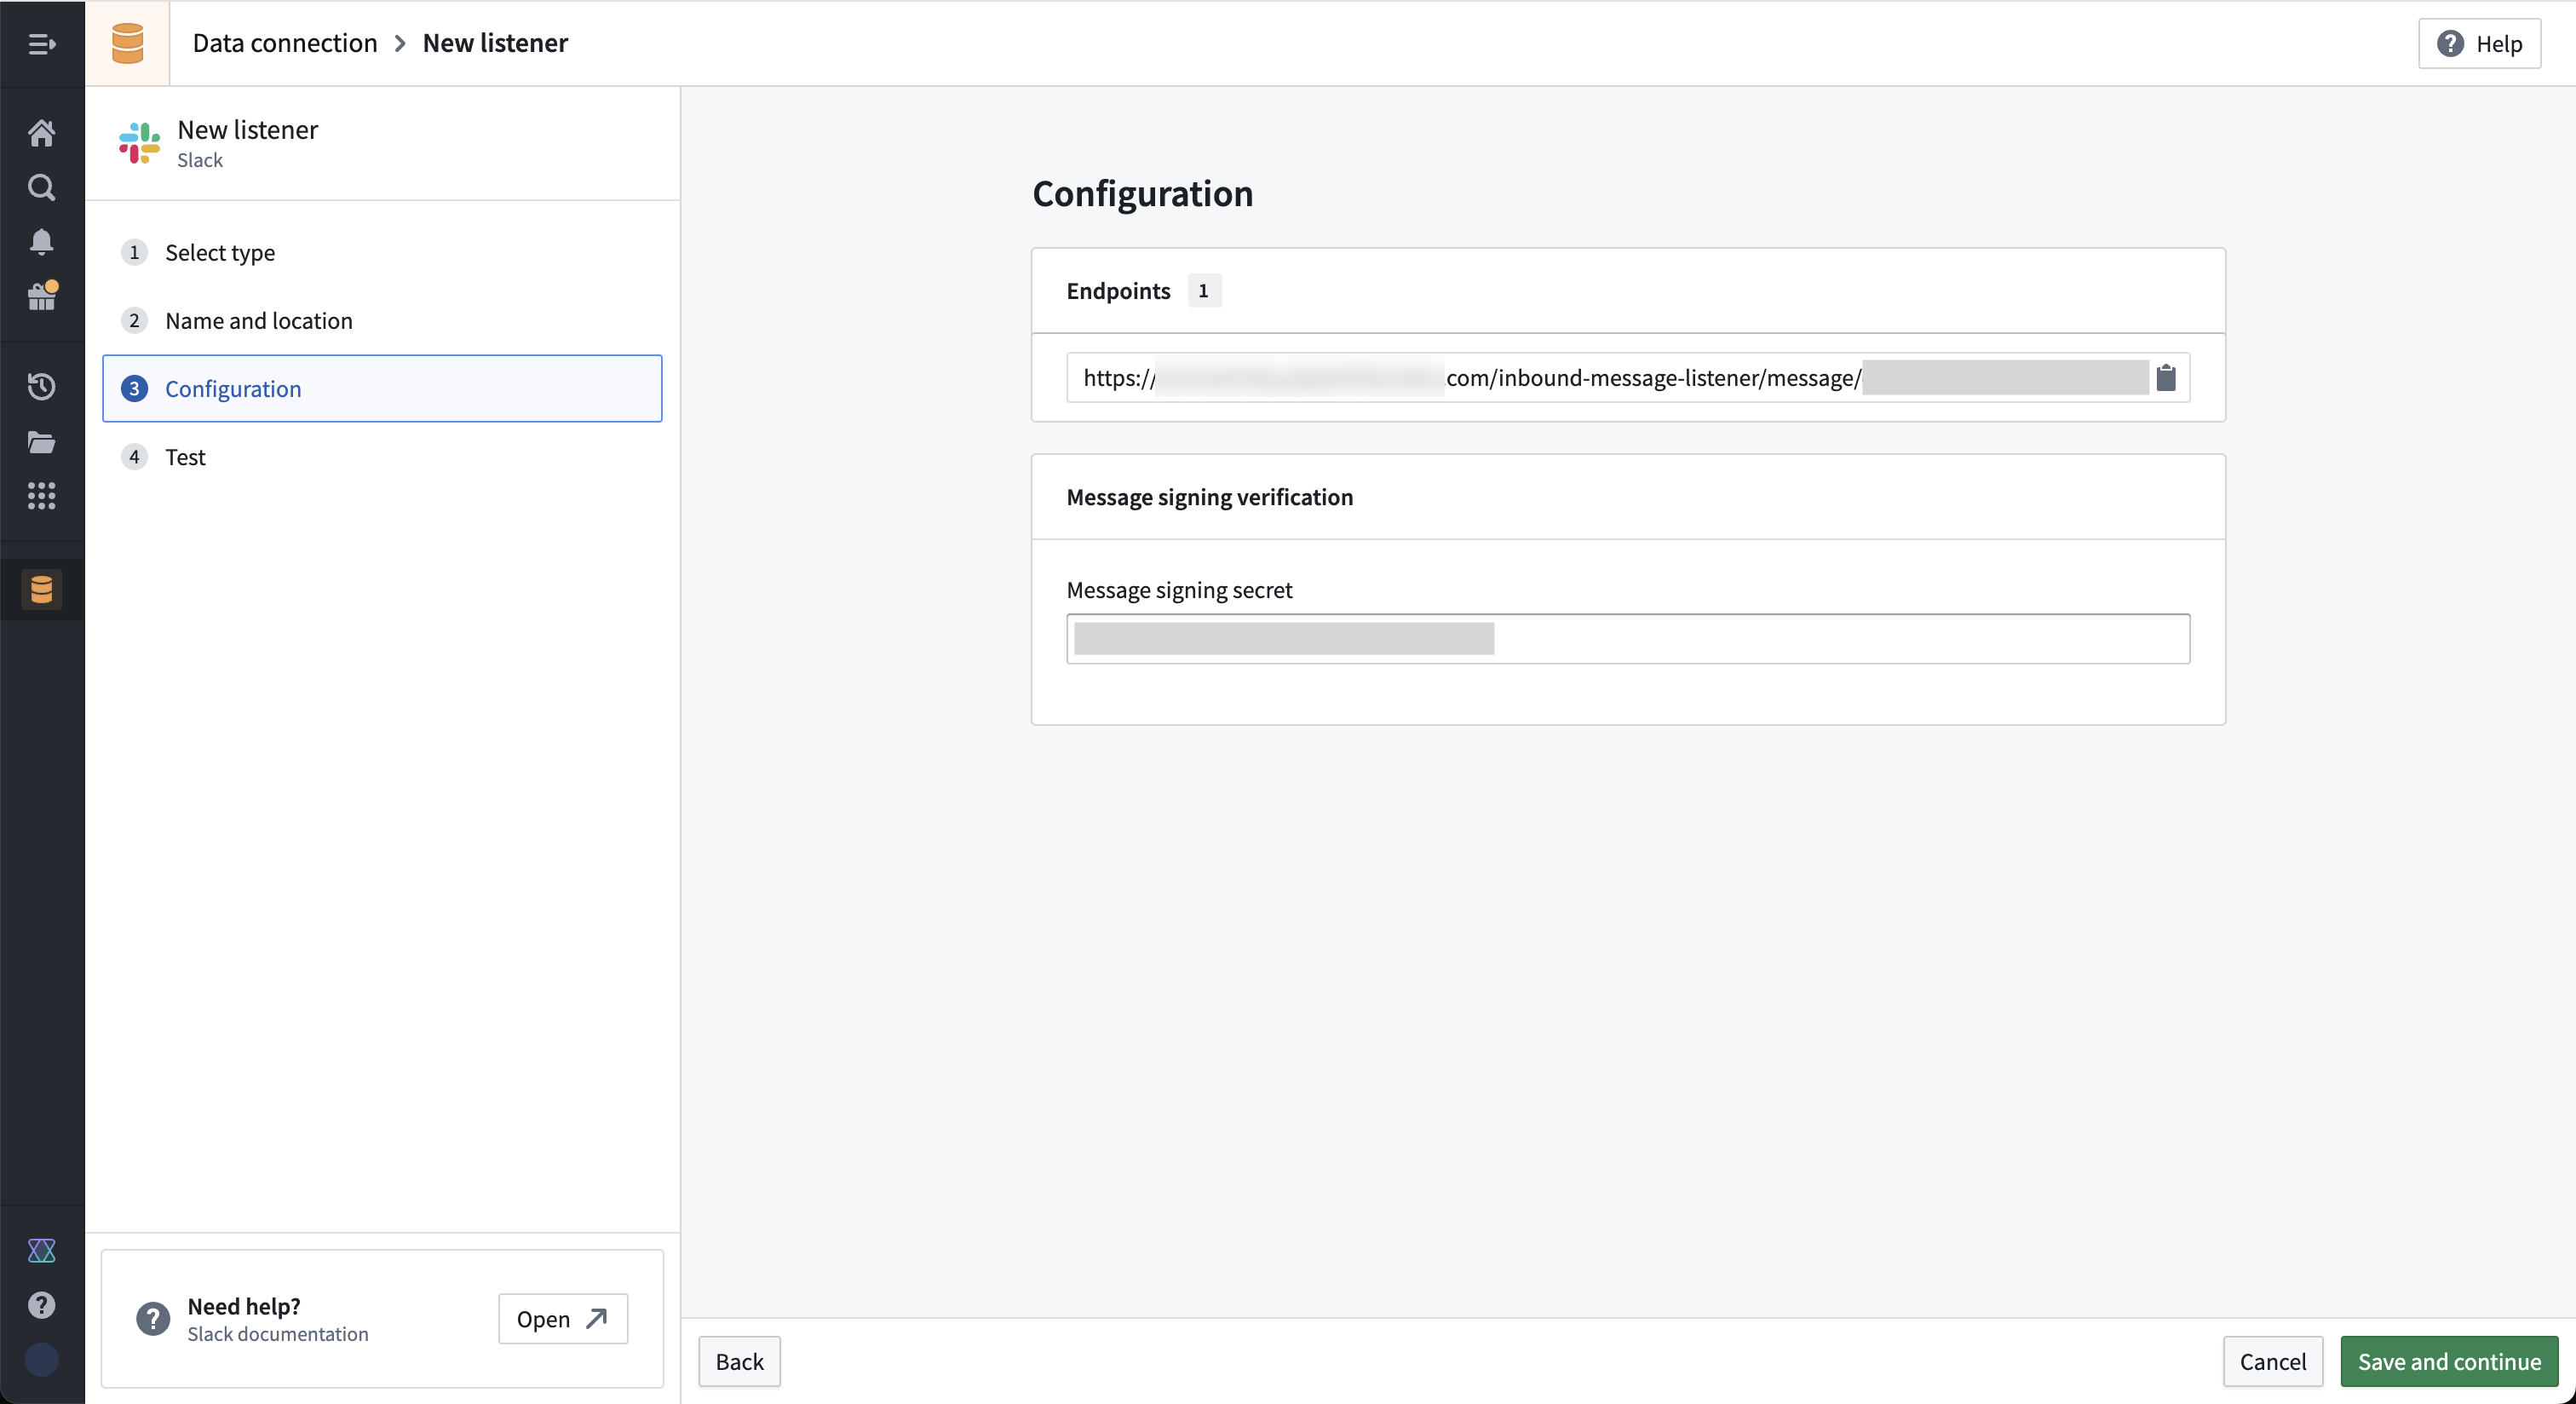Open the apps grid launcher
The width and height of the screenshot is (2576, 1404).
pyautogui.click(x=42, y=497)
